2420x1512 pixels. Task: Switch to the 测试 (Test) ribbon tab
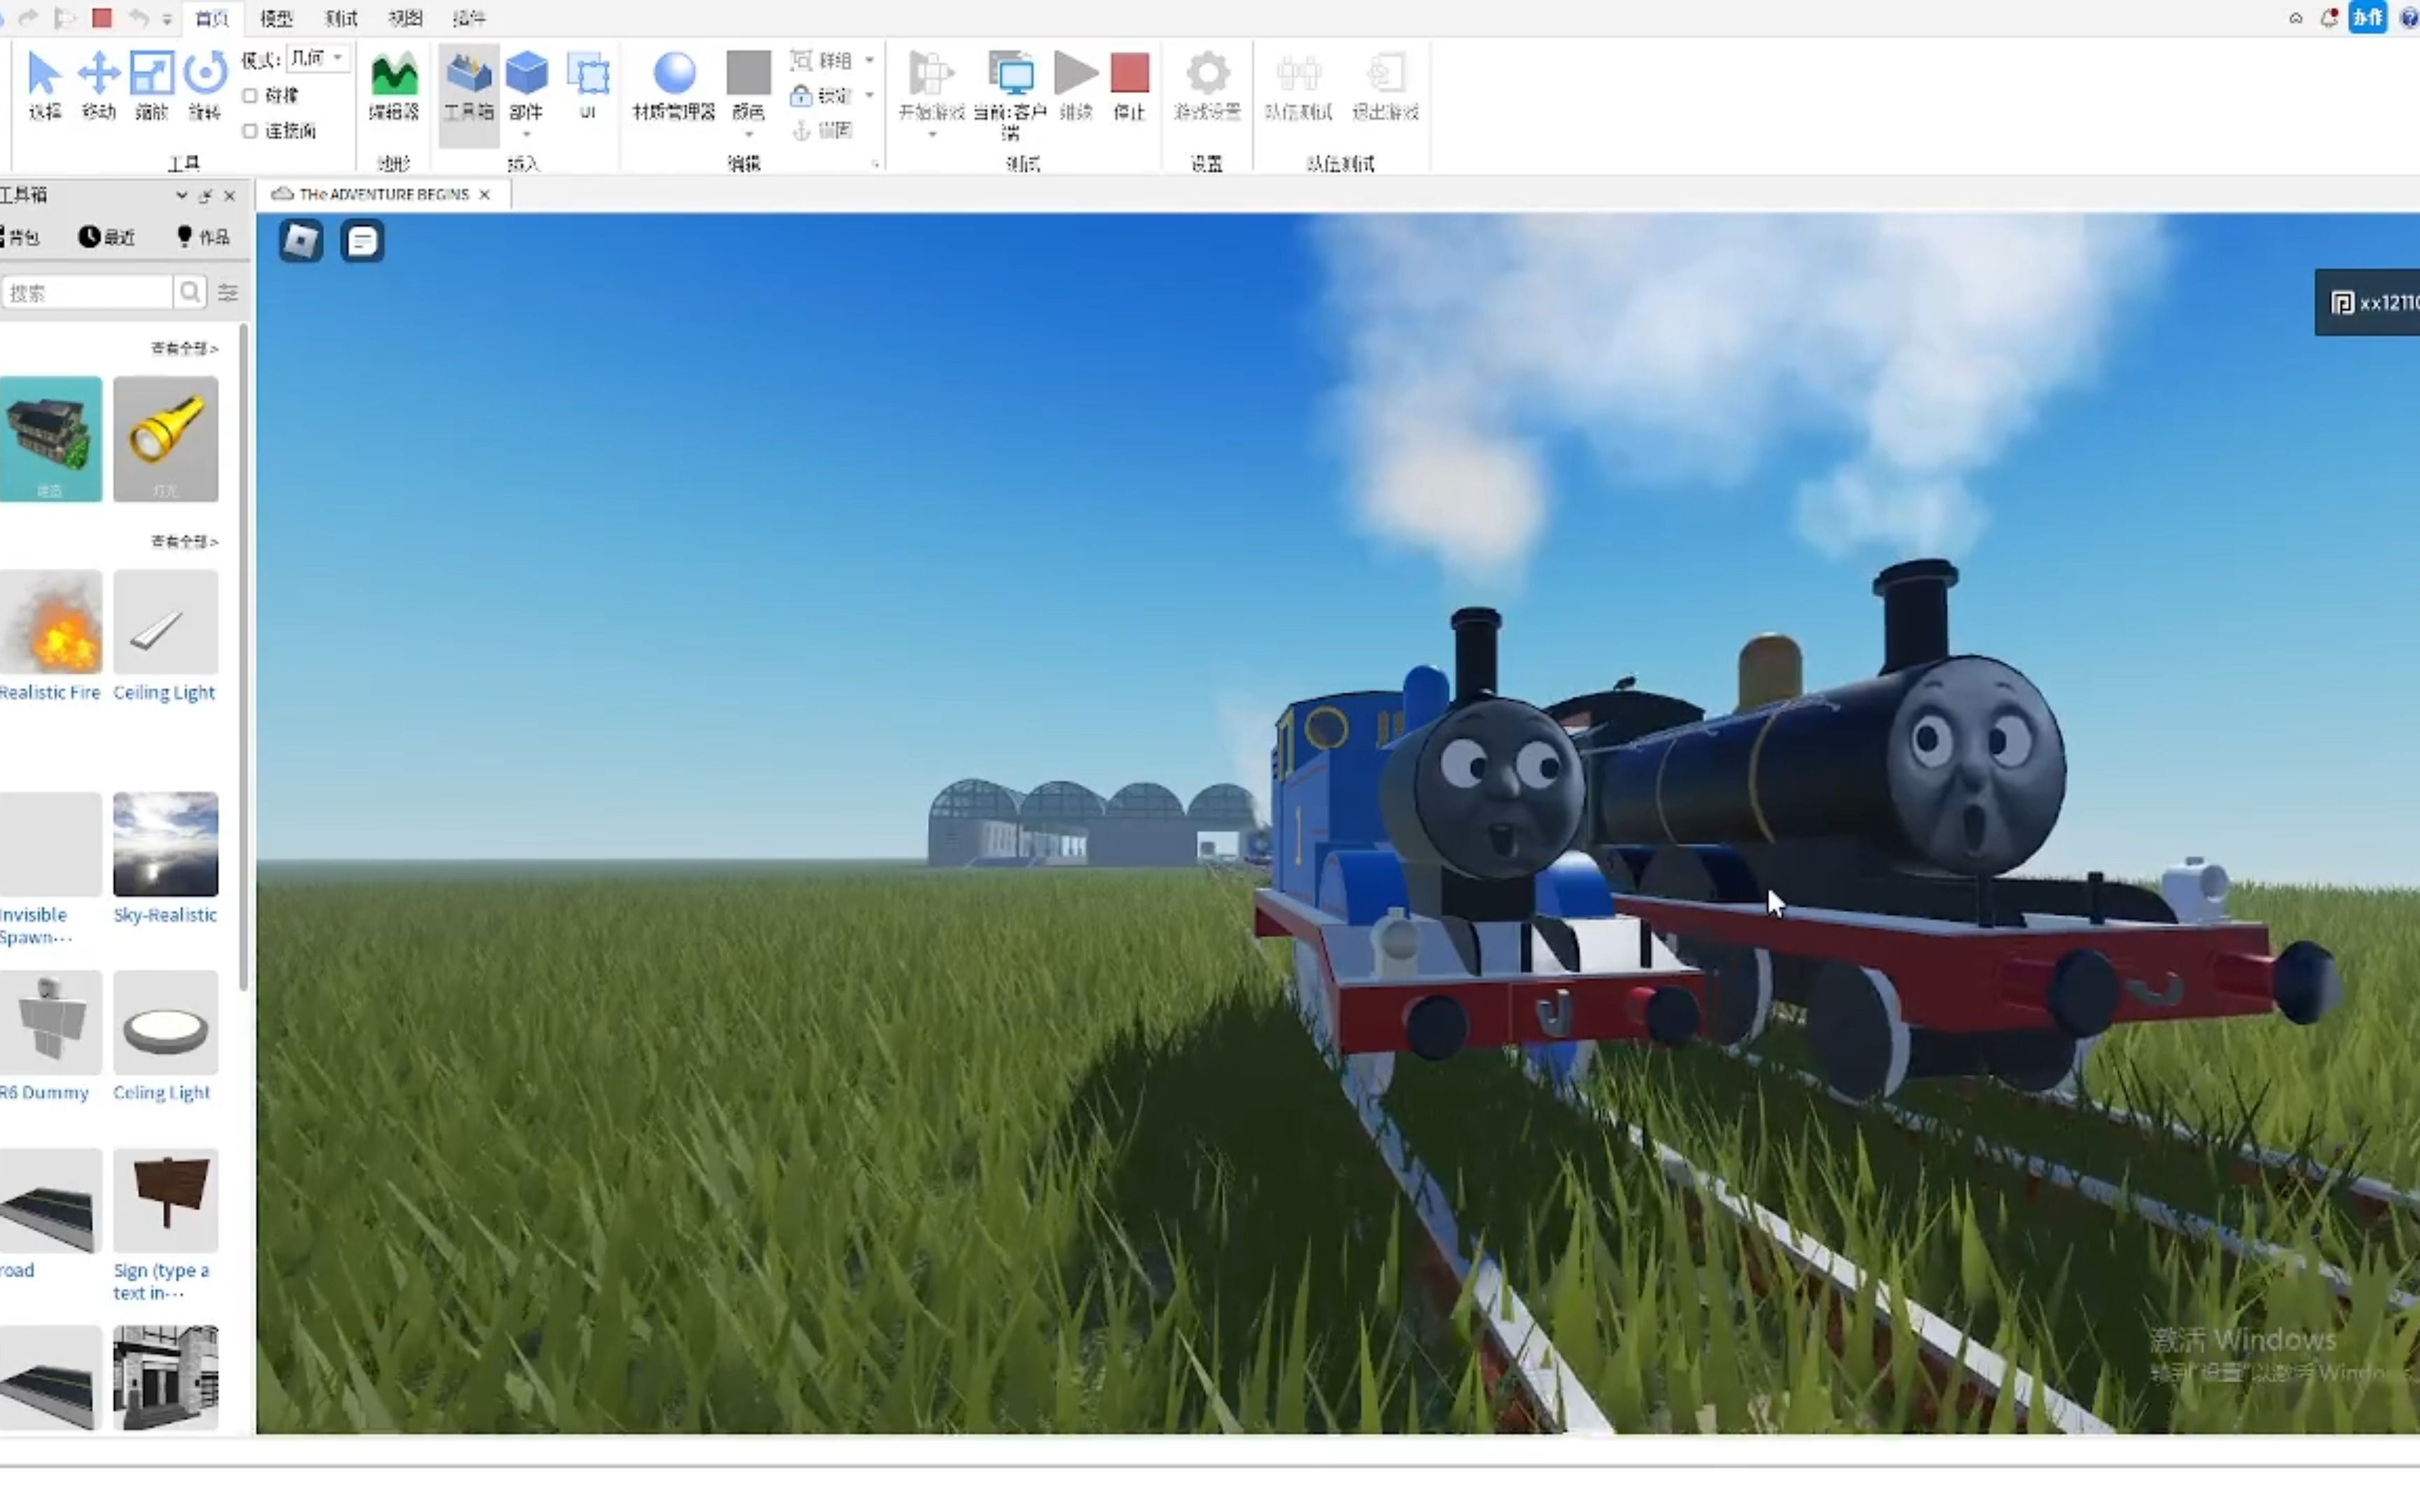pyautogui.click(x=341, y=18)
